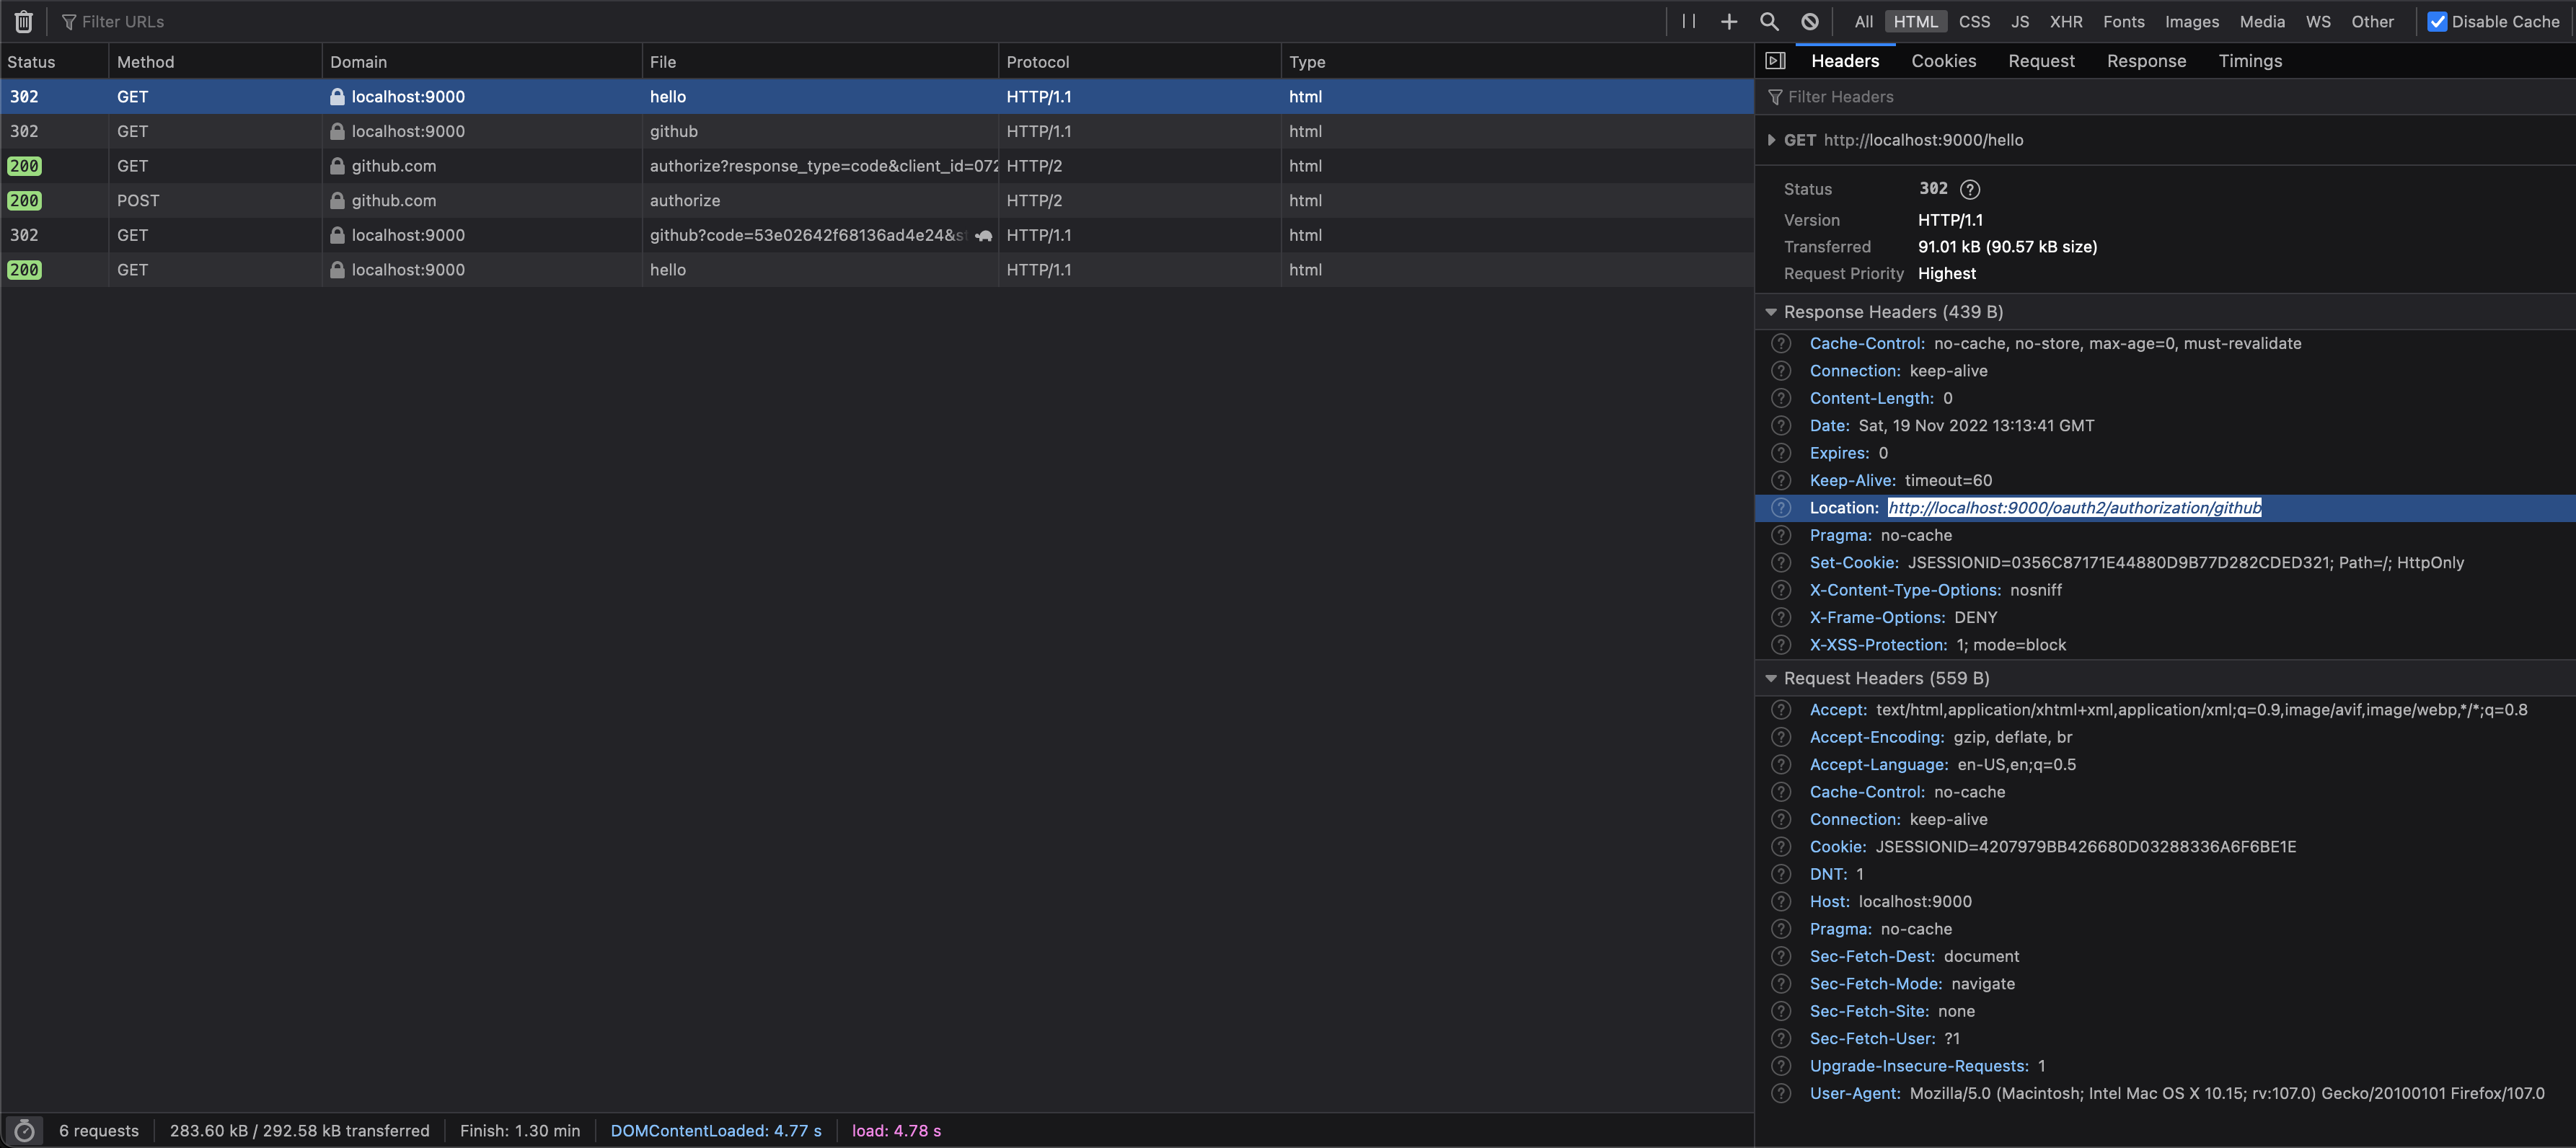Uncheck the Disable Cache checkbox

click(x=2437, y=21)
